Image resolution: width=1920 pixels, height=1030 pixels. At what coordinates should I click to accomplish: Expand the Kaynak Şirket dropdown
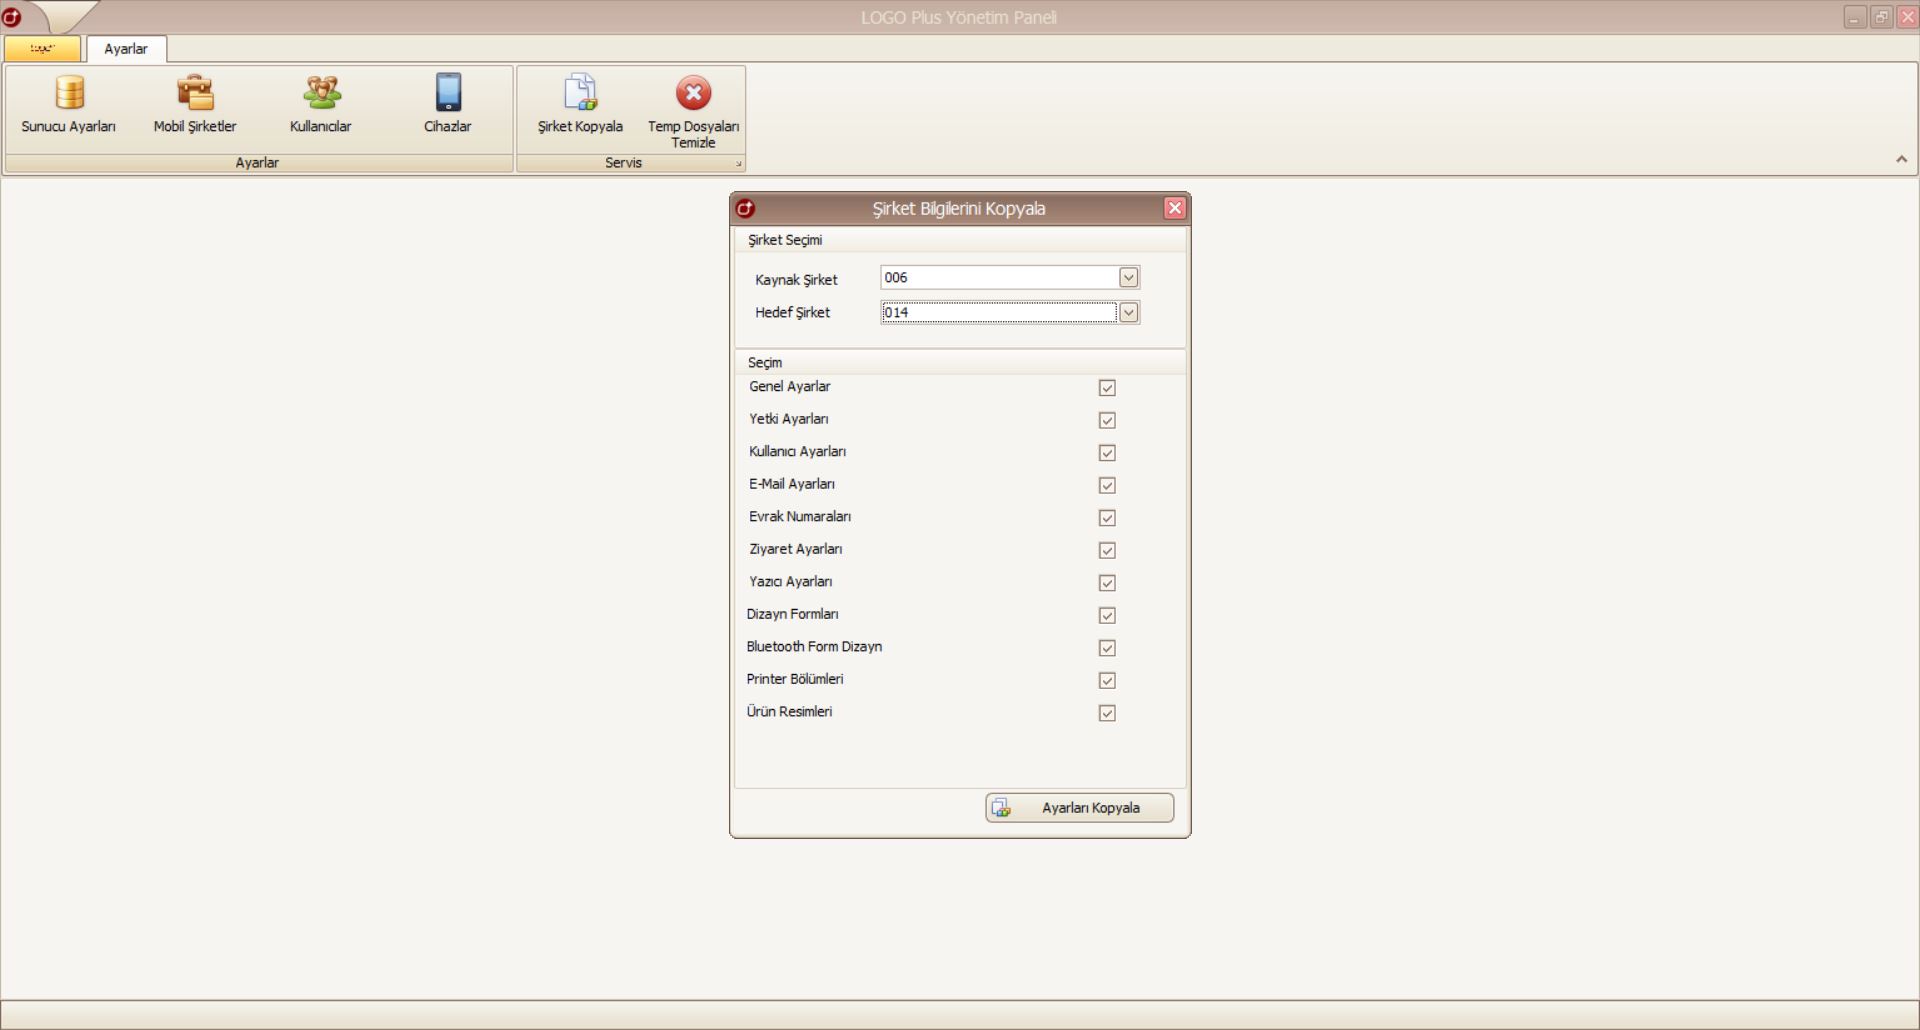(1128, 278)
